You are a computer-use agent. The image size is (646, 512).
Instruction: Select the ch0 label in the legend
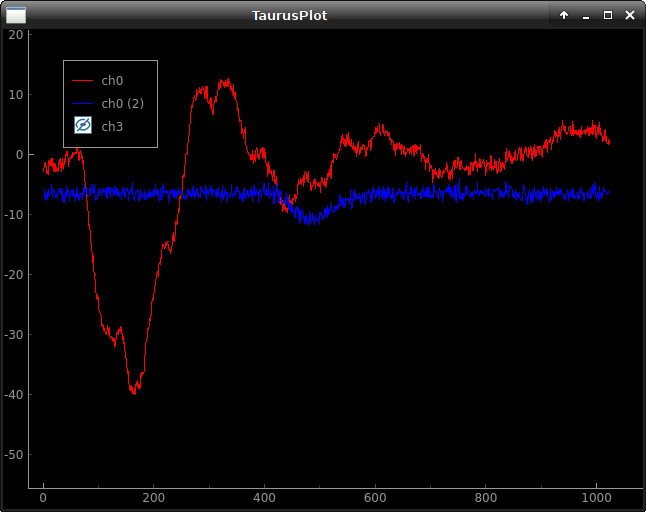click(112, 80)
